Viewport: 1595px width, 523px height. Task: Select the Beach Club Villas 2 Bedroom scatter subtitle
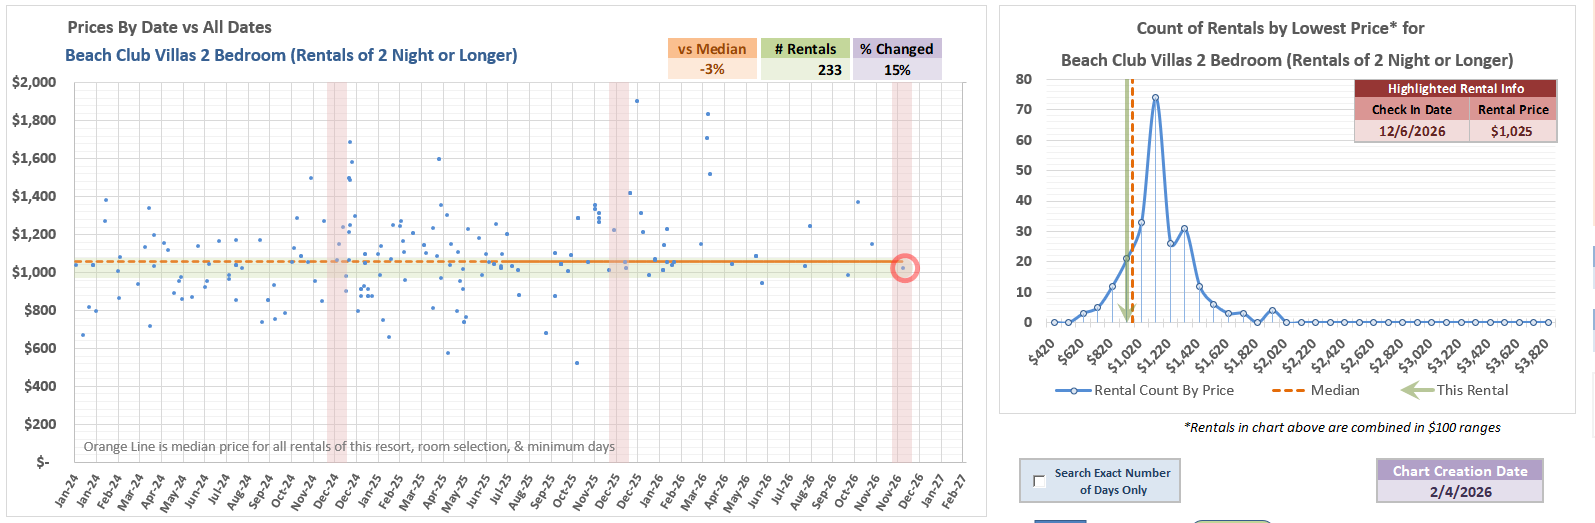[x=291, y=55]
